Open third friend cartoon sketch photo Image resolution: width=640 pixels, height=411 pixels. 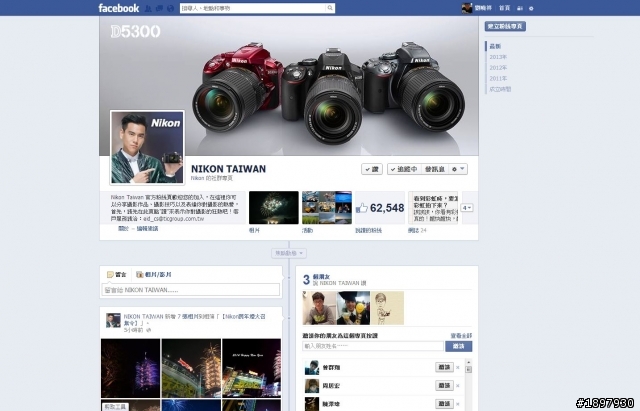(x=387, y=308)
